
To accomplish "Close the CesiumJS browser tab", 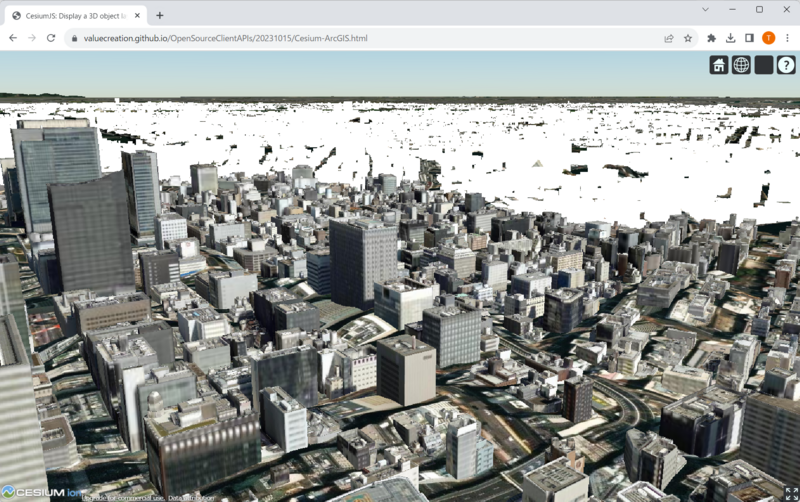I will 137,16.
